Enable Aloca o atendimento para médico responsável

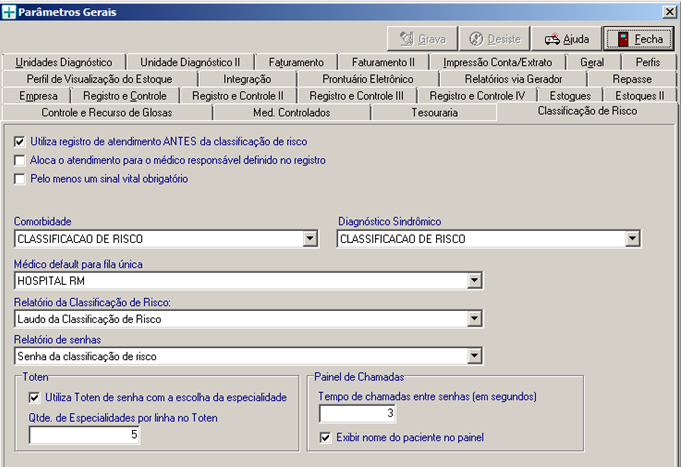point(20,160)
